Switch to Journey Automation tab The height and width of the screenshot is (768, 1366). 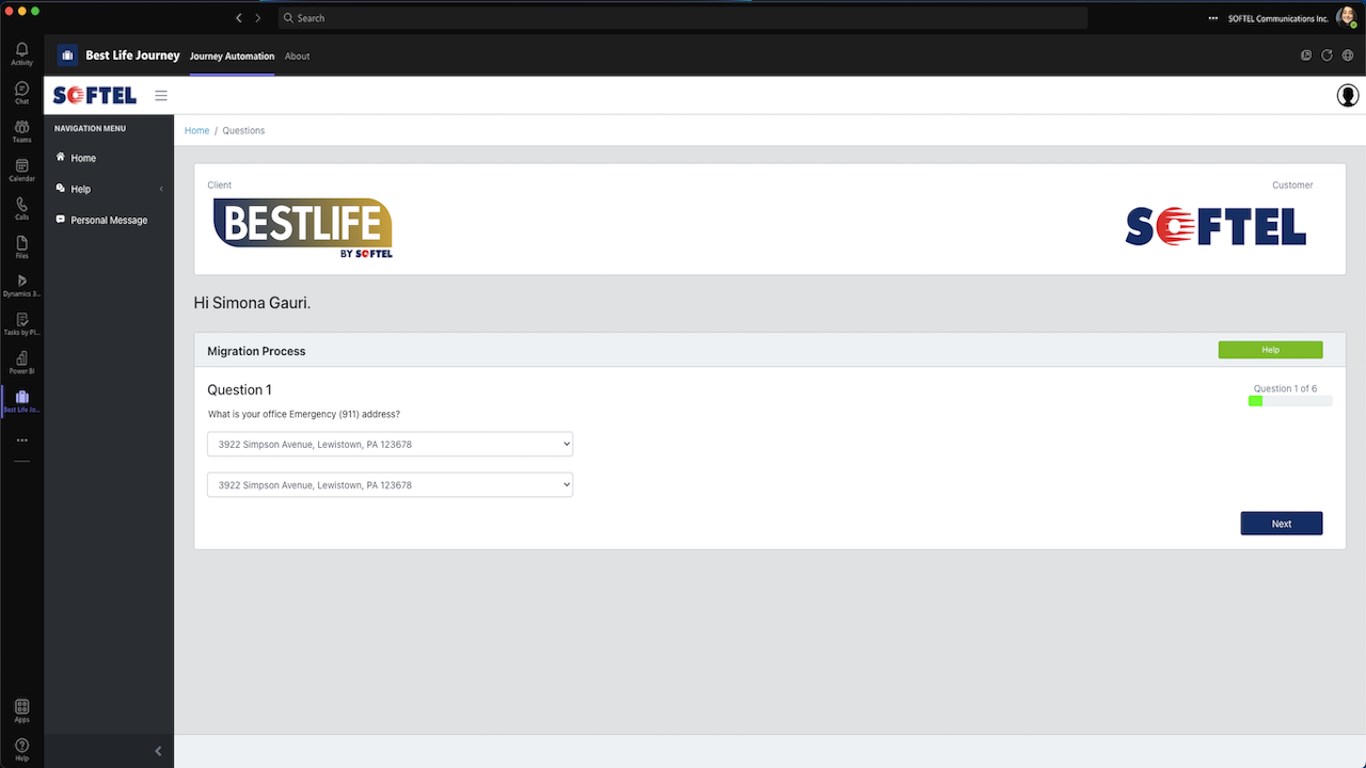[x=232, y=56]
